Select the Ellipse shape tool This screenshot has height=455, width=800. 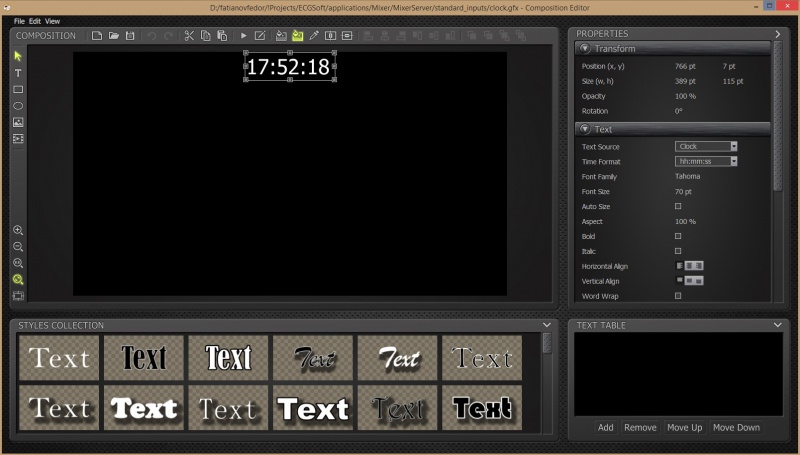coord(18,106)
